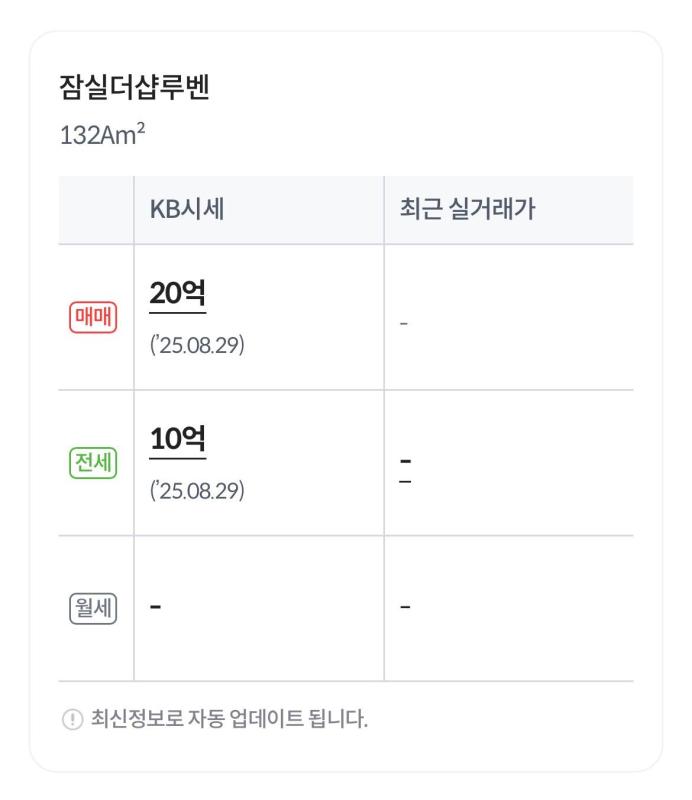Click the superscript 2 after 132Am
This screenshot has height=800, width=692.
point(141,128)
